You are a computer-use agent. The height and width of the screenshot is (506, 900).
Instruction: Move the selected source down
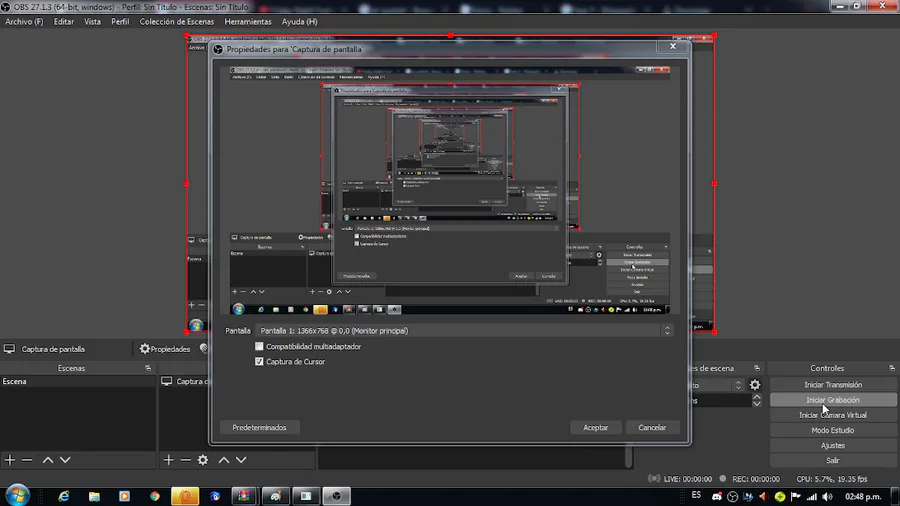click(241, 460)
